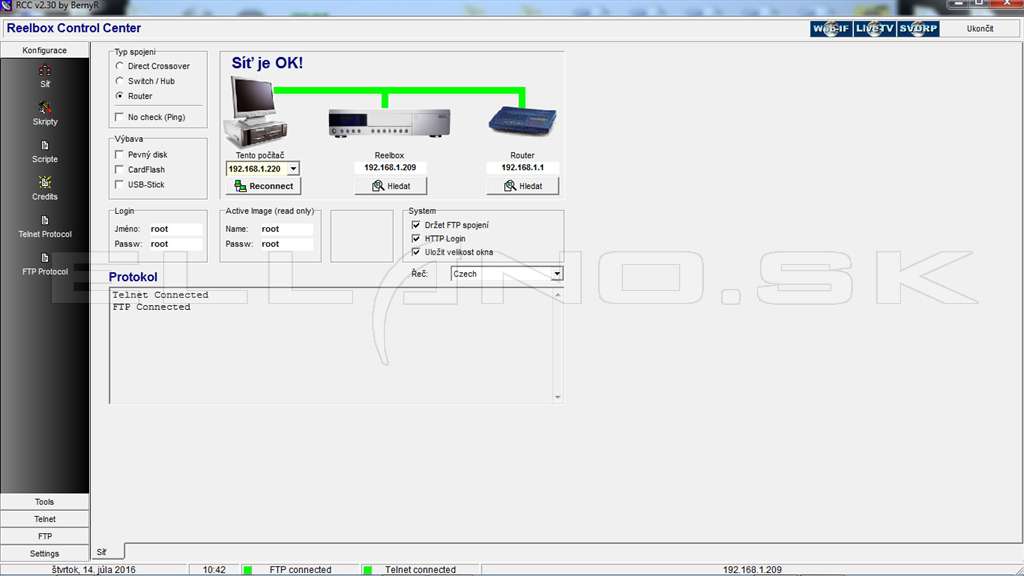Click the SVDRP icon button
The image size is (1024, 576).
coord(918,29)
